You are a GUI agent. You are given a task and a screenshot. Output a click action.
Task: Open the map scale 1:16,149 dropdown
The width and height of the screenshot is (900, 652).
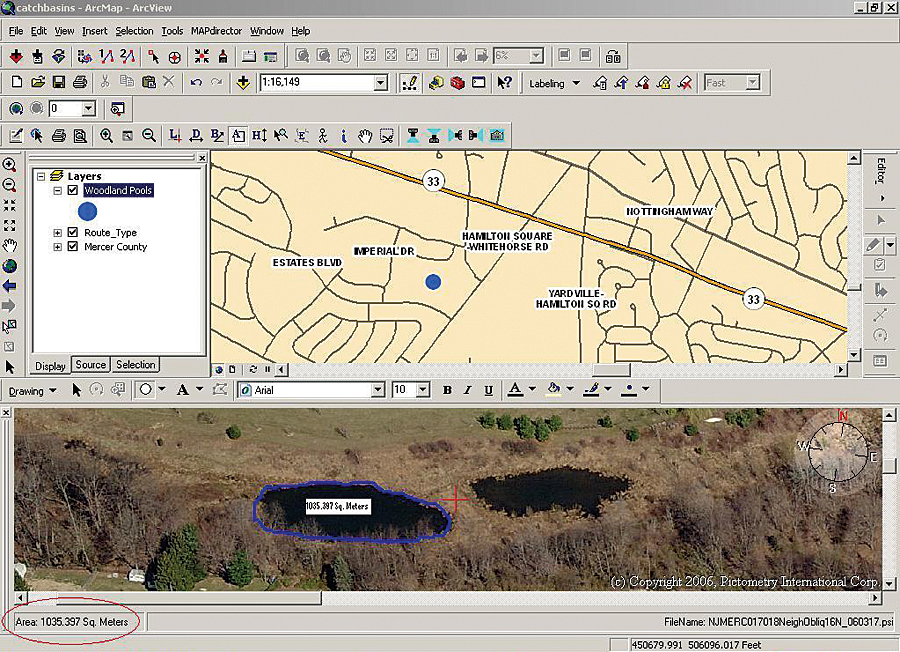(x=381, y=83)
